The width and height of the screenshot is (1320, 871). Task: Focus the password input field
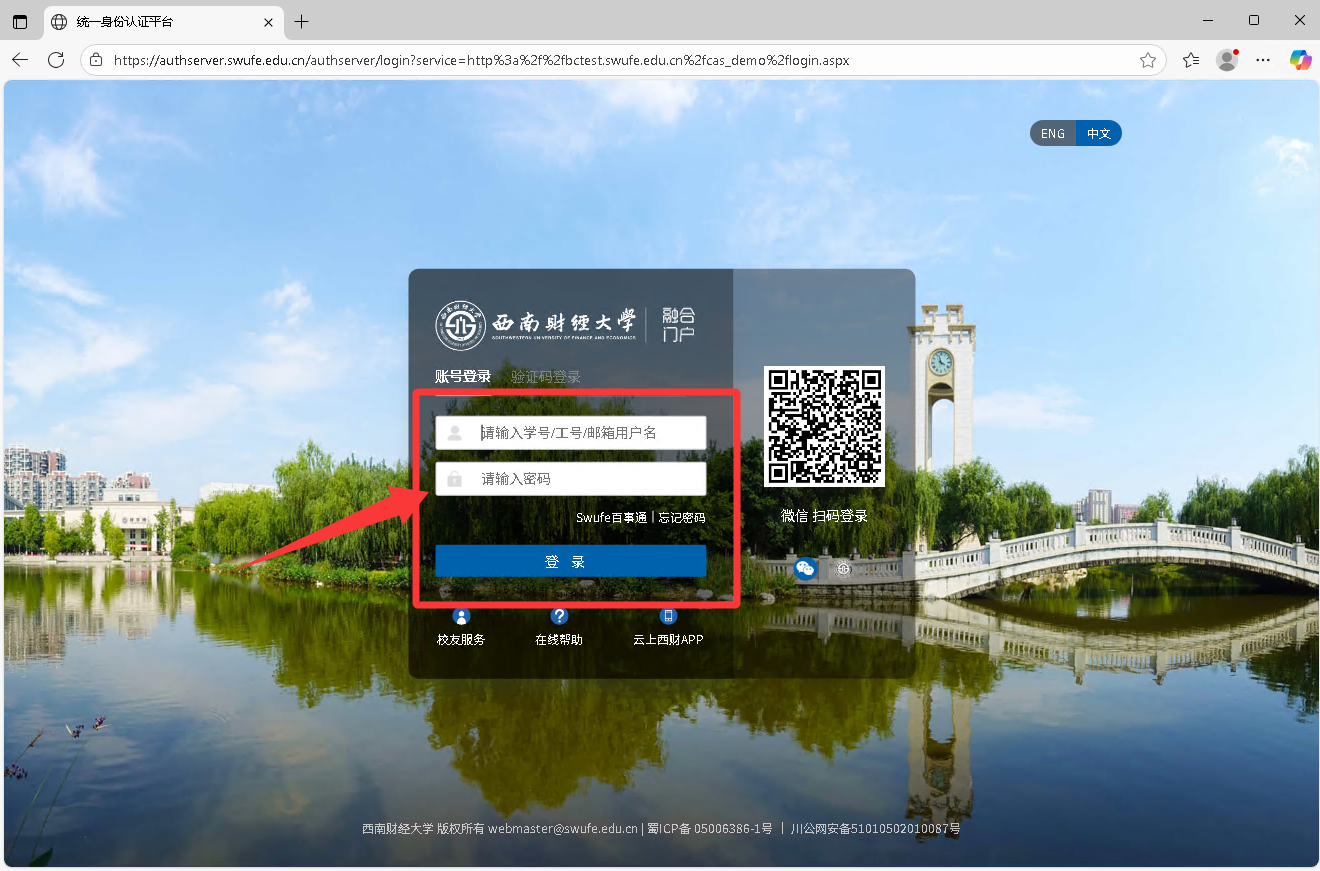click(x=571, y=479)
